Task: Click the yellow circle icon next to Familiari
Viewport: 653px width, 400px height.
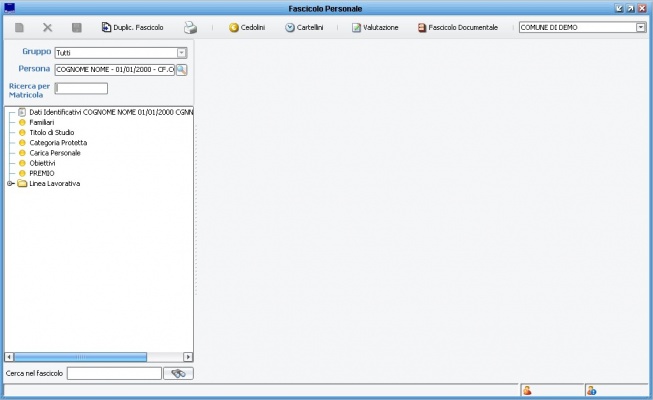Action: point(22,122)
